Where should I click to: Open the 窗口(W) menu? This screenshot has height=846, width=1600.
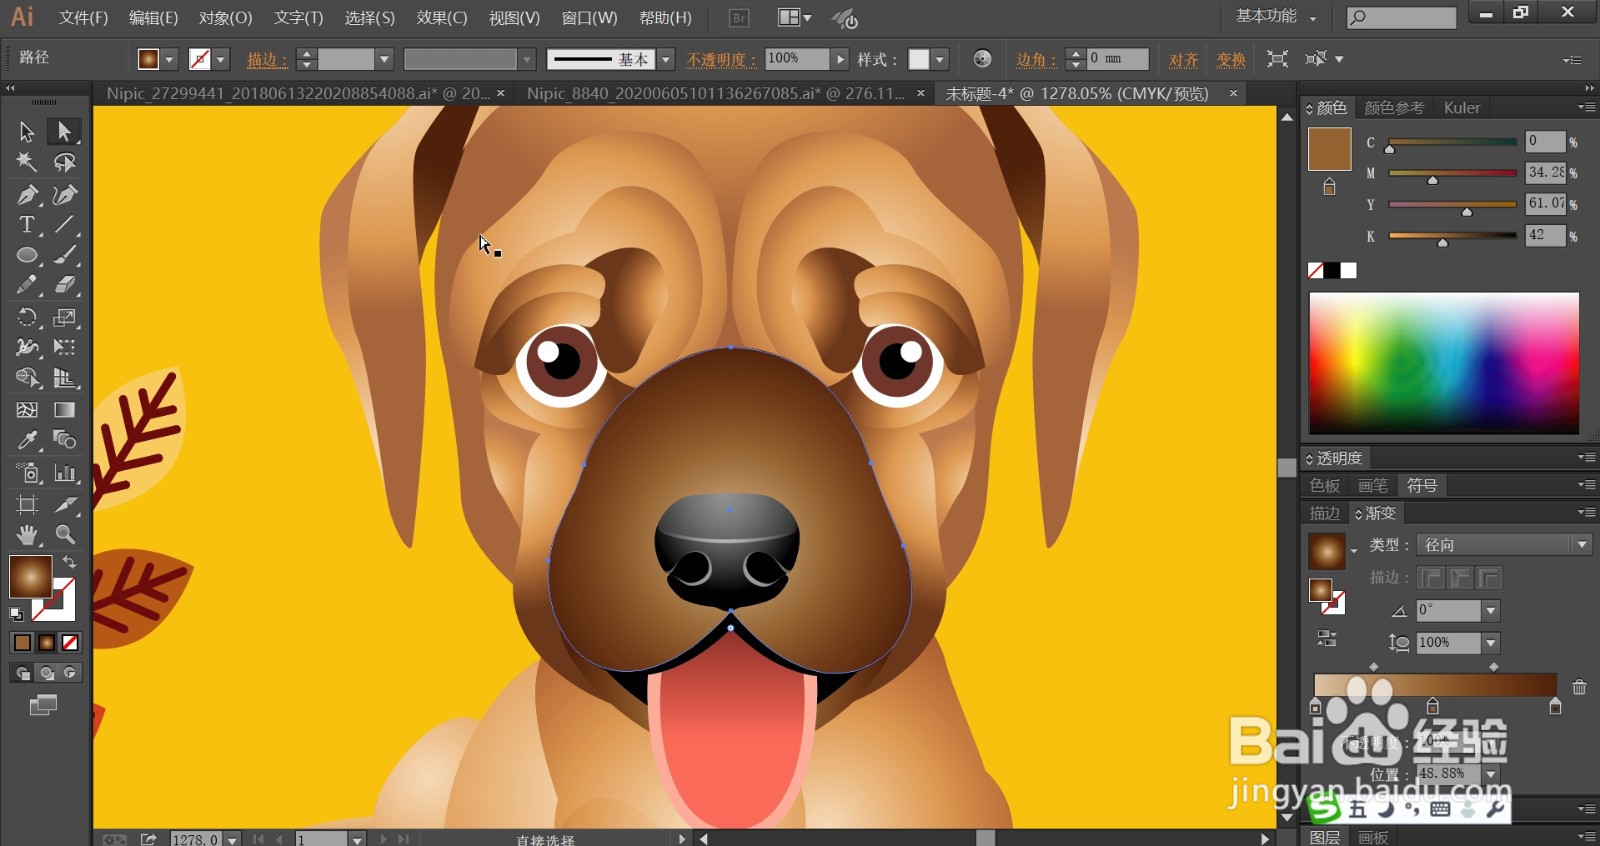[x=589, y=18]
